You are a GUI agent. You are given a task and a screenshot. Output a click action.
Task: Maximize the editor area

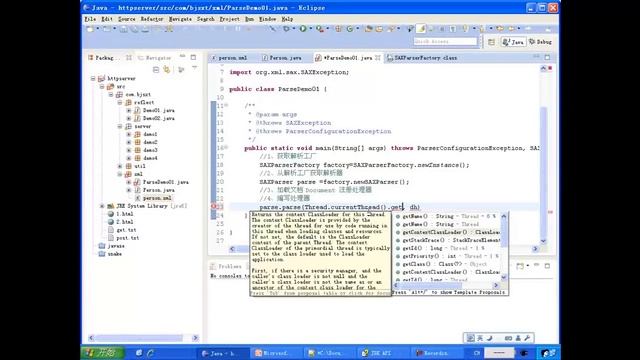click(547, 57)
